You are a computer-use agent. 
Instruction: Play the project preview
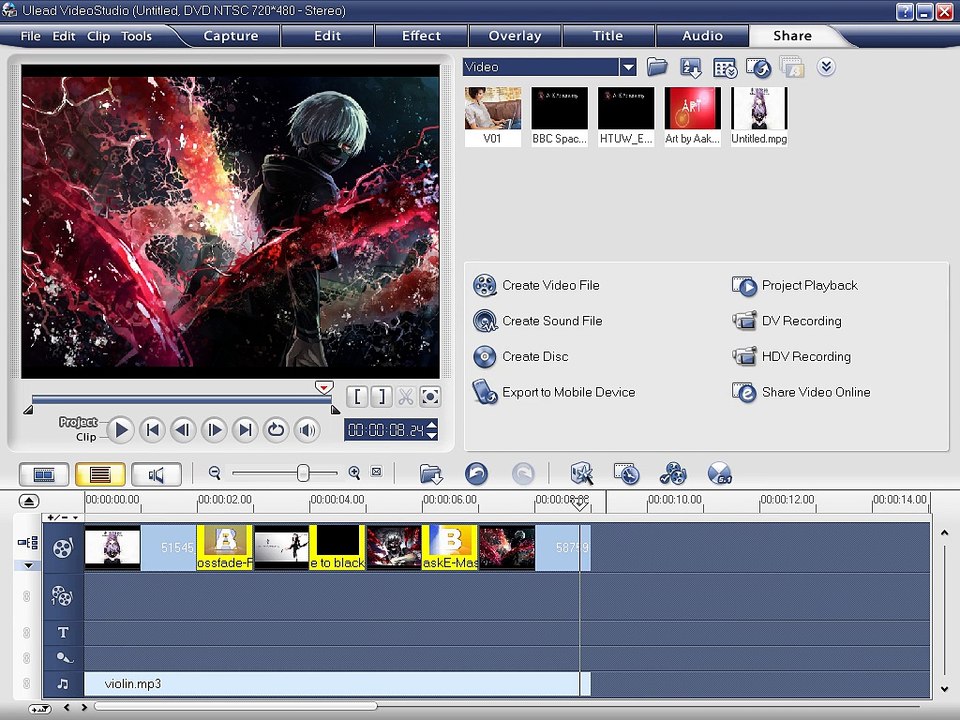tap(121, 430)
